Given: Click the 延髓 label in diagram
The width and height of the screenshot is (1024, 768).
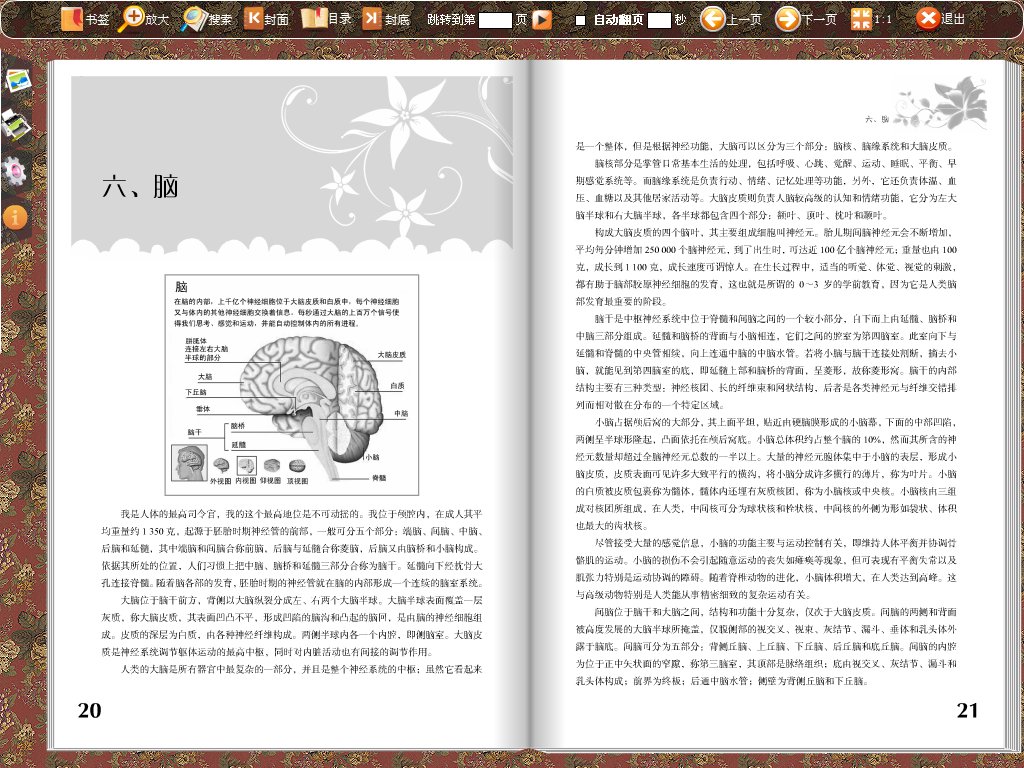Looking at the screenshot, I should (x=238, y=445).
